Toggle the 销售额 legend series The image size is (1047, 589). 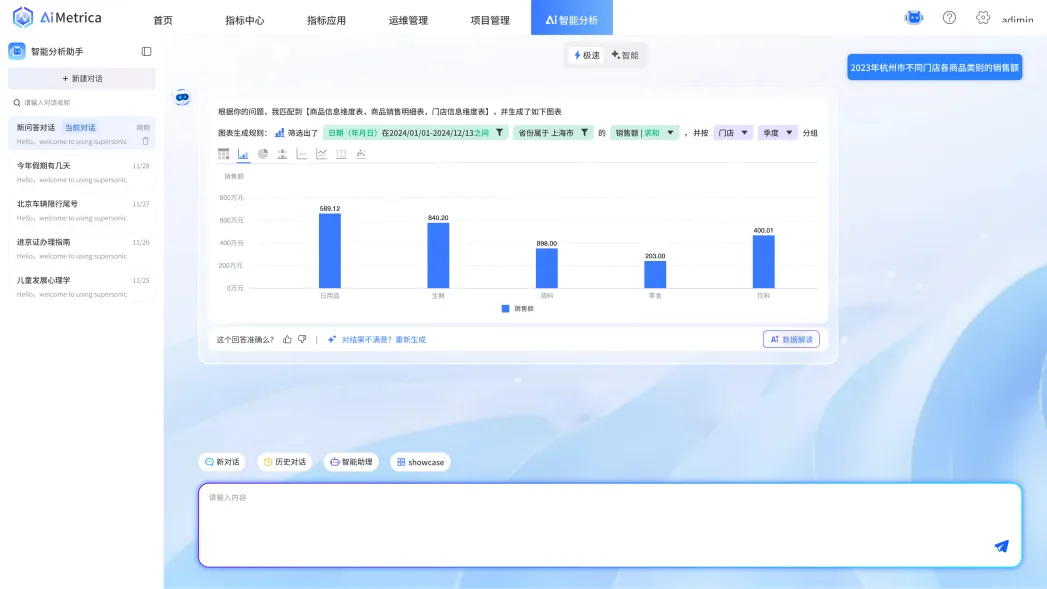(518, 309)
